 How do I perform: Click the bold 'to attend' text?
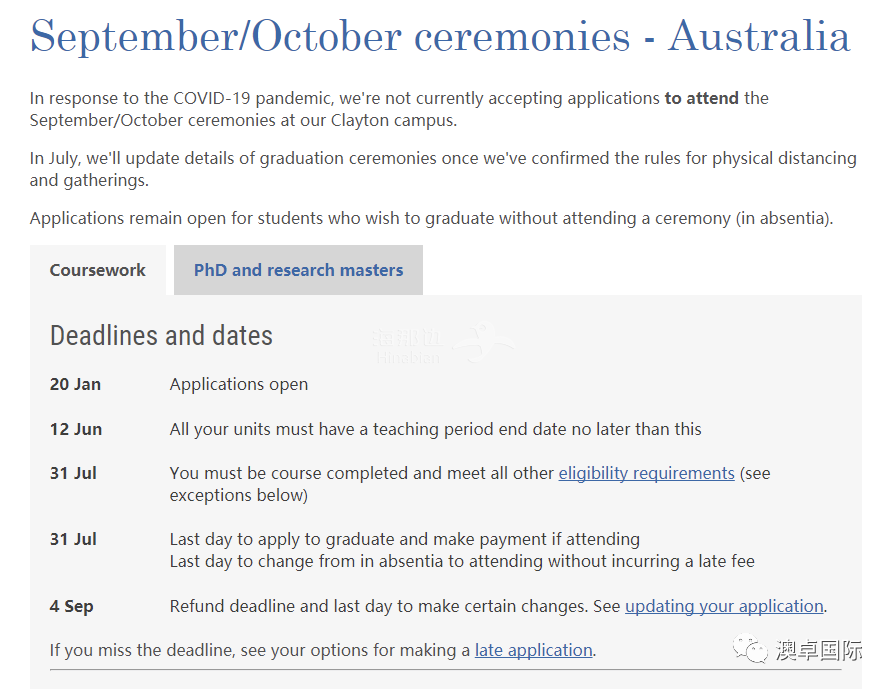coord(702,98)
